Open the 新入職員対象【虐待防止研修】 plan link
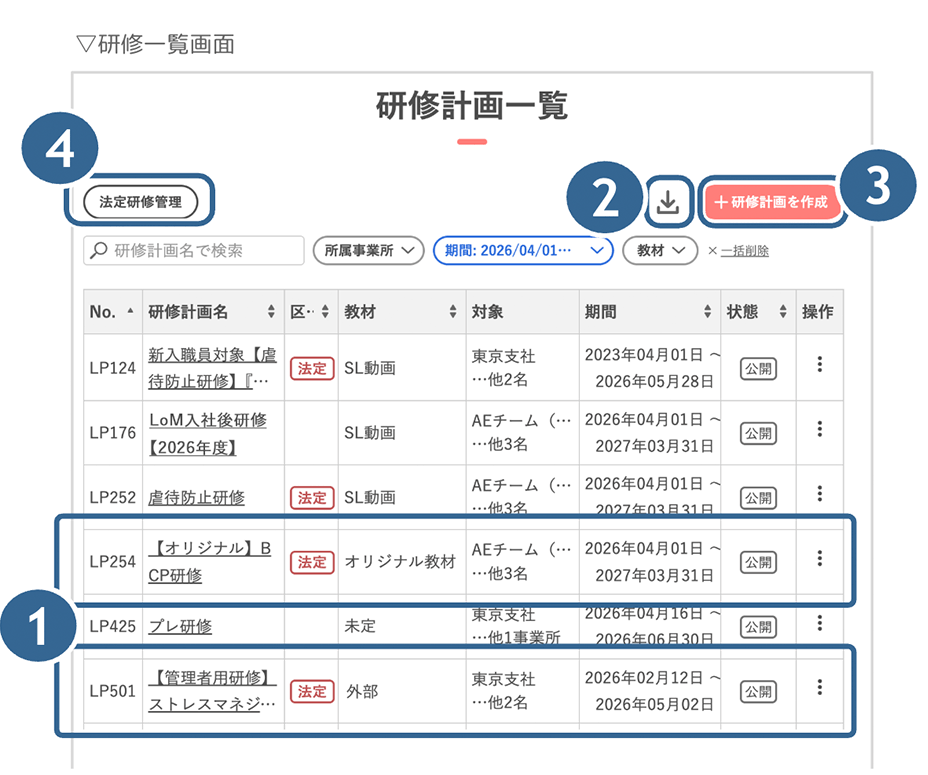This screenshot has height=775, width=928. (x=212, y=368)
